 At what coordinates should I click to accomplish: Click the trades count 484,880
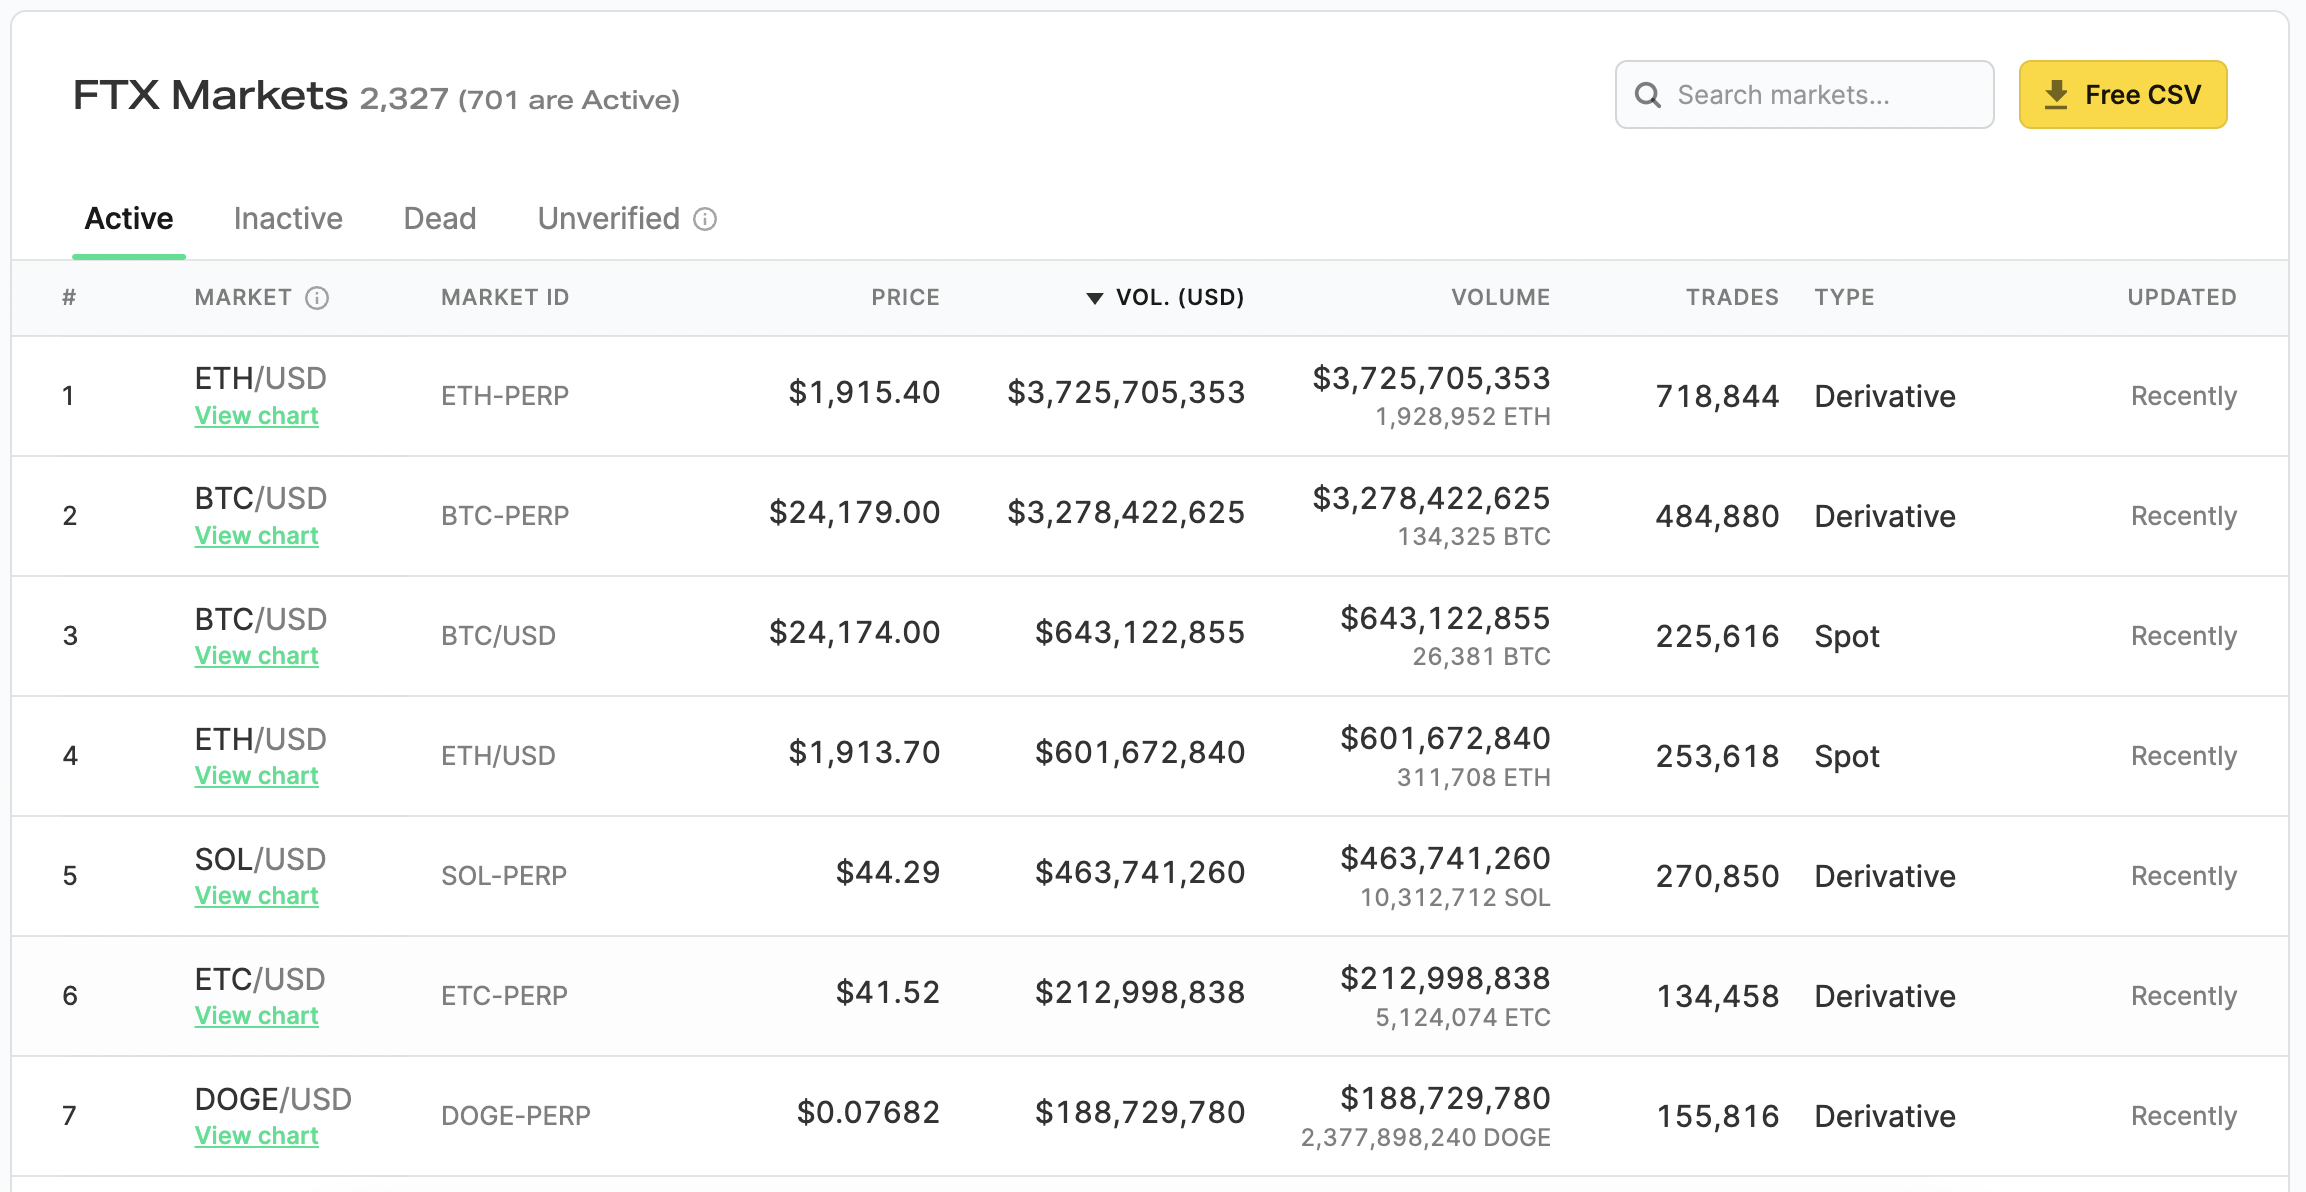[1717, 517]
